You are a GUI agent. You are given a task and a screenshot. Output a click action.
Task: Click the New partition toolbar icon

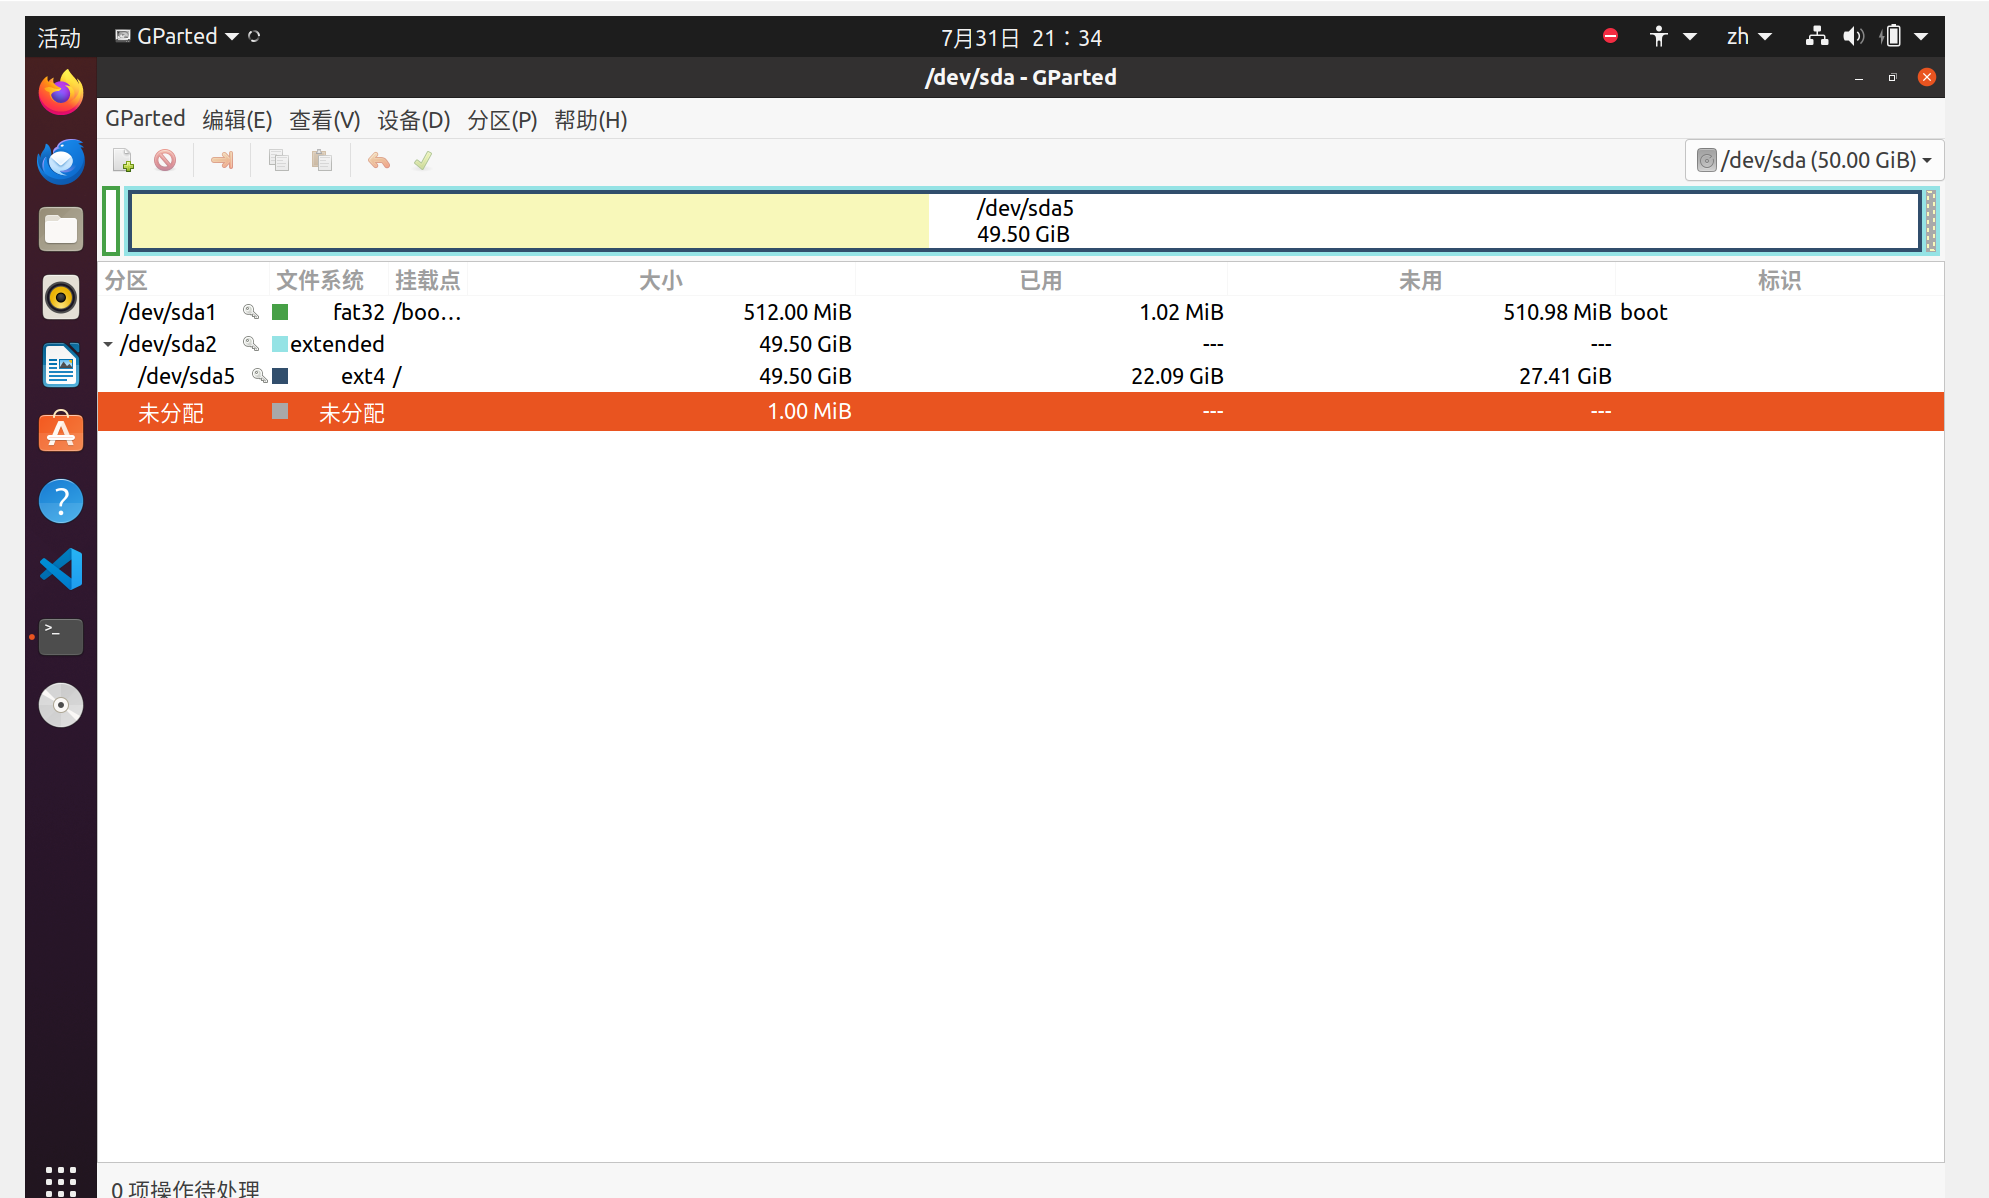[124, 160]
